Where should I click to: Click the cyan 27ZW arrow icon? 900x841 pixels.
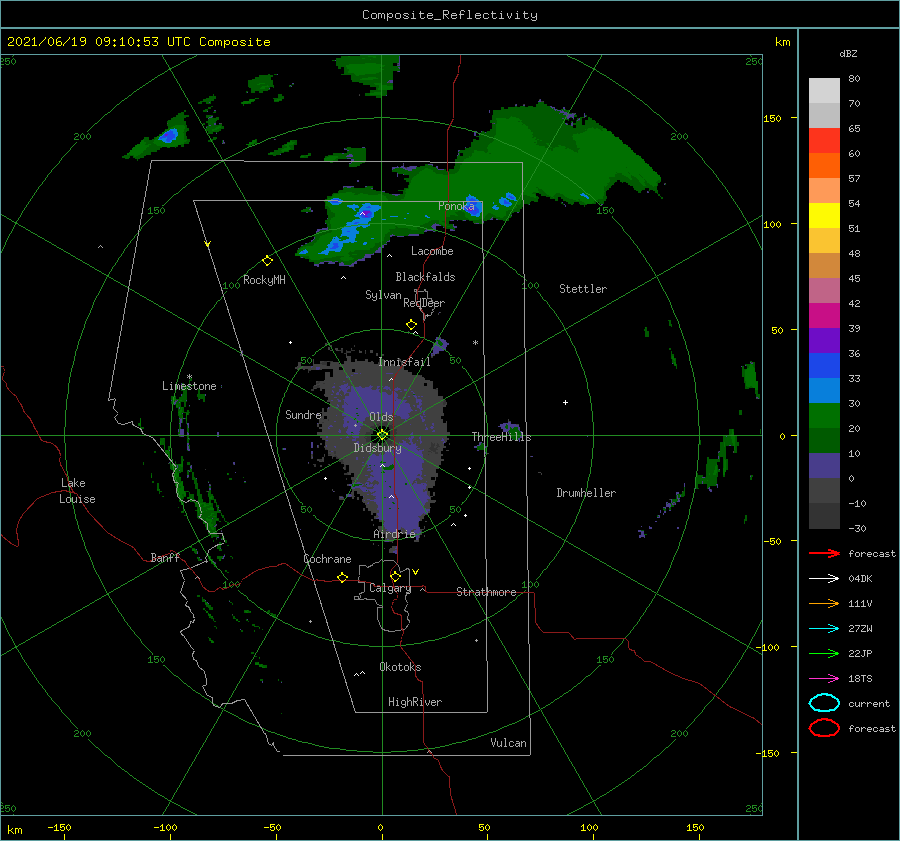(x=824, y=629)
